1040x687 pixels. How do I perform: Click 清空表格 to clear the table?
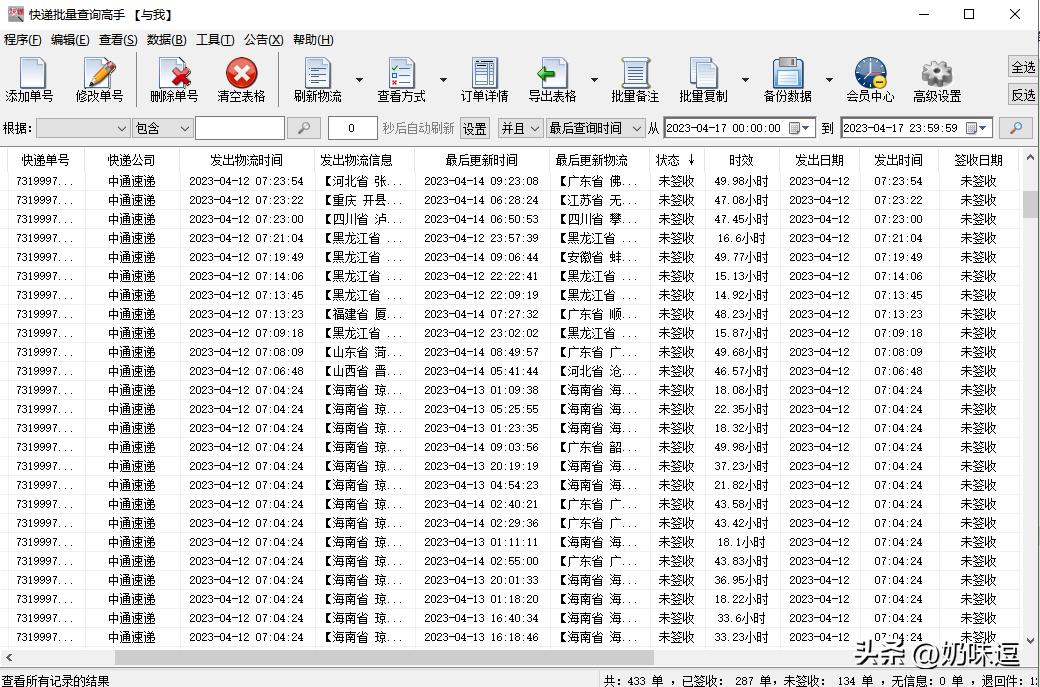[243, 78]
